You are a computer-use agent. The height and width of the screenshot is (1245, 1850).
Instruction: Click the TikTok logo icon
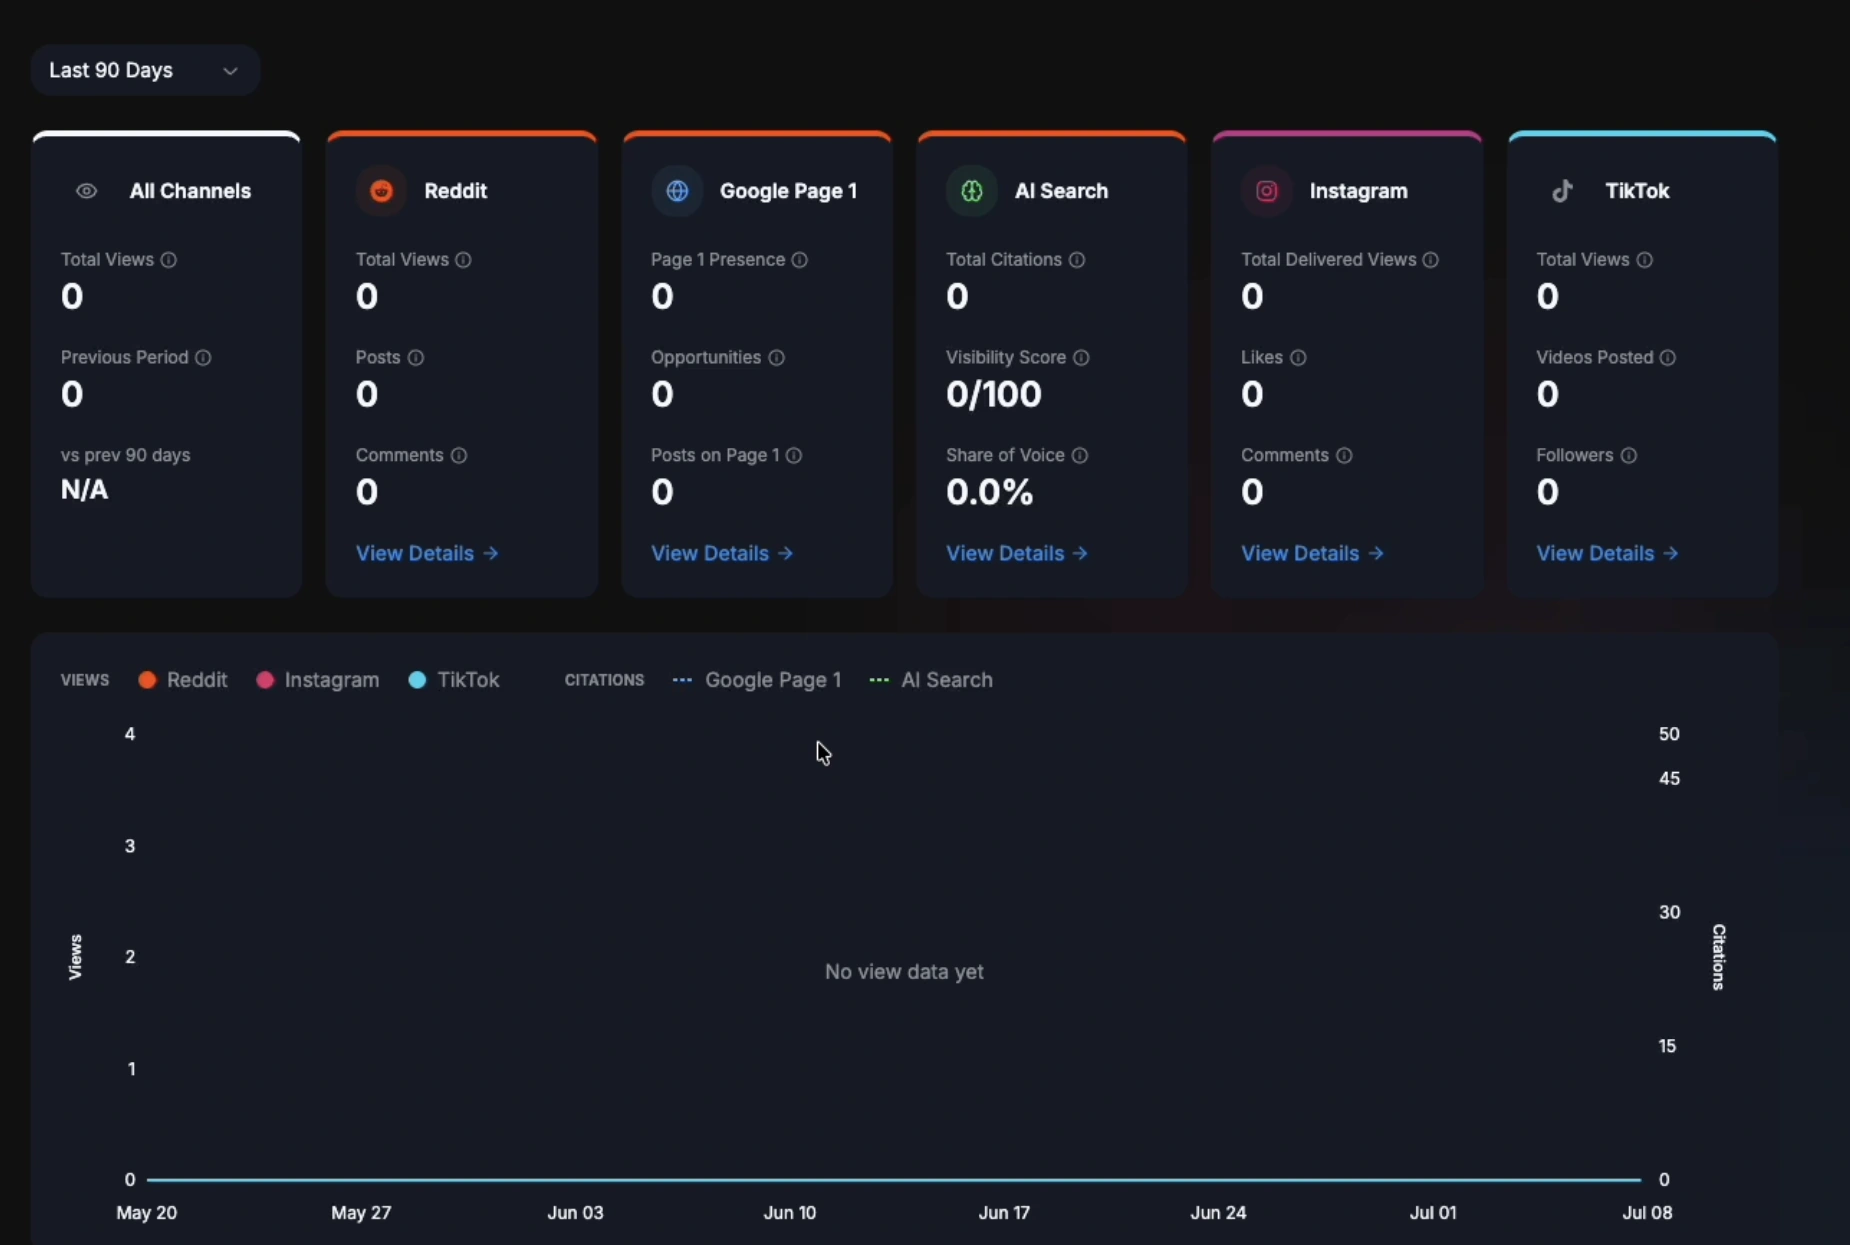(1562, 191)
